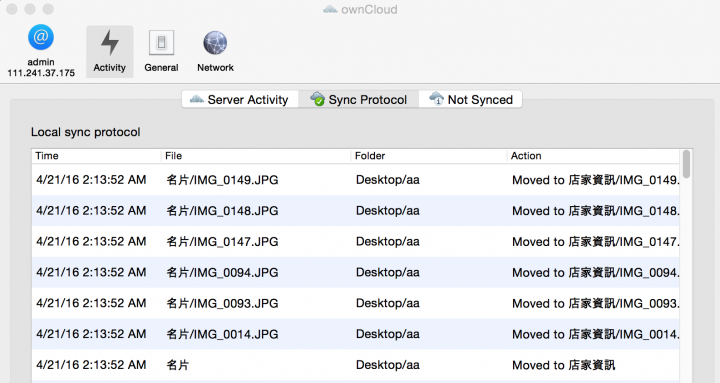The image size is (720, 383).
Task: Select the Activity lightning bolt icon
Action: coord(110,42)
